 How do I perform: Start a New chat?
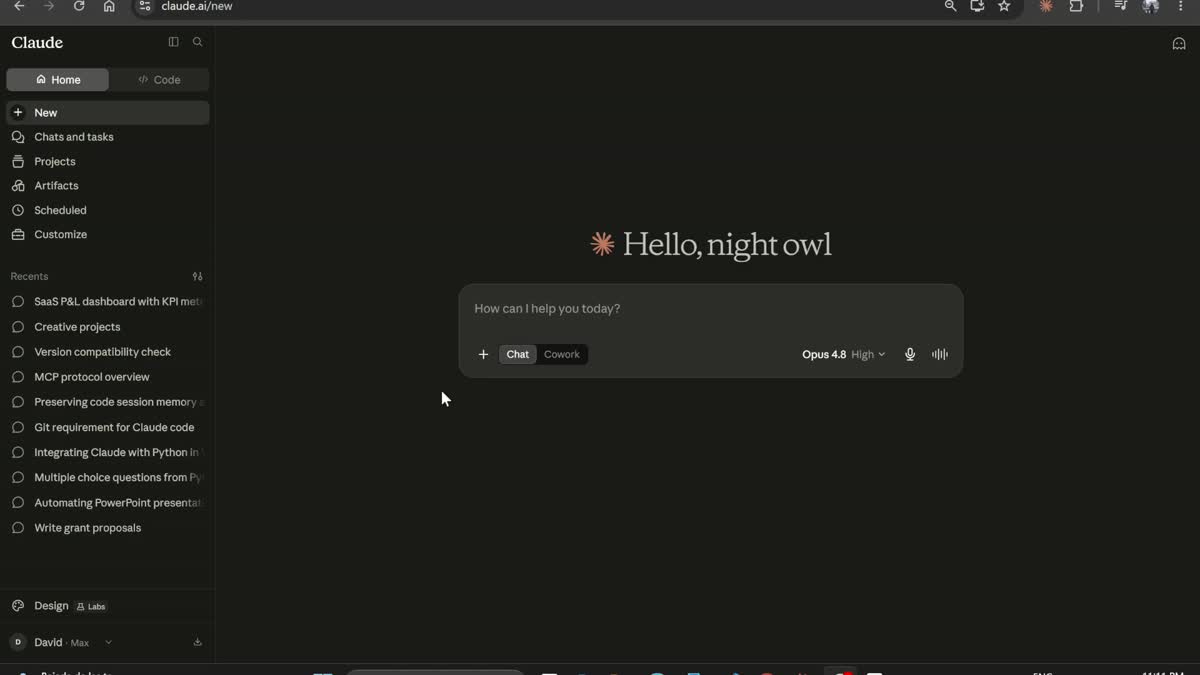107,113
